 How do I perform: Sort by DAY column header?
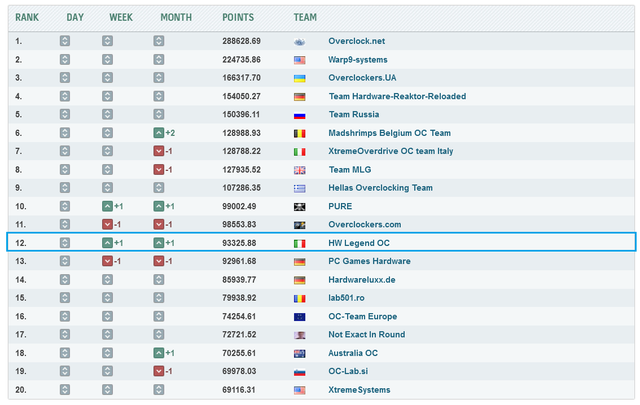[x=75, y=18]
